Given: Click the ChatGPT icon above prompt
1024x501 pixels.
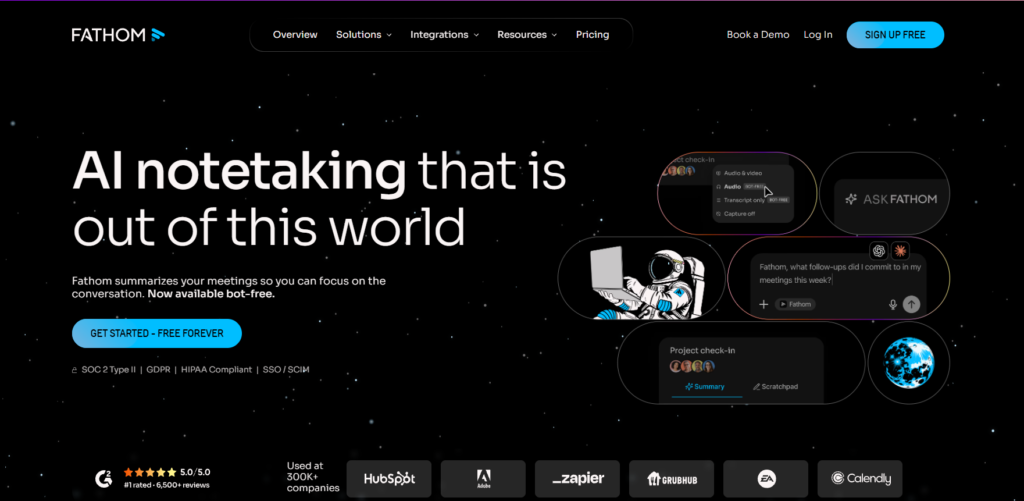Looking at the screenshot, I should (x=880, y=250).
